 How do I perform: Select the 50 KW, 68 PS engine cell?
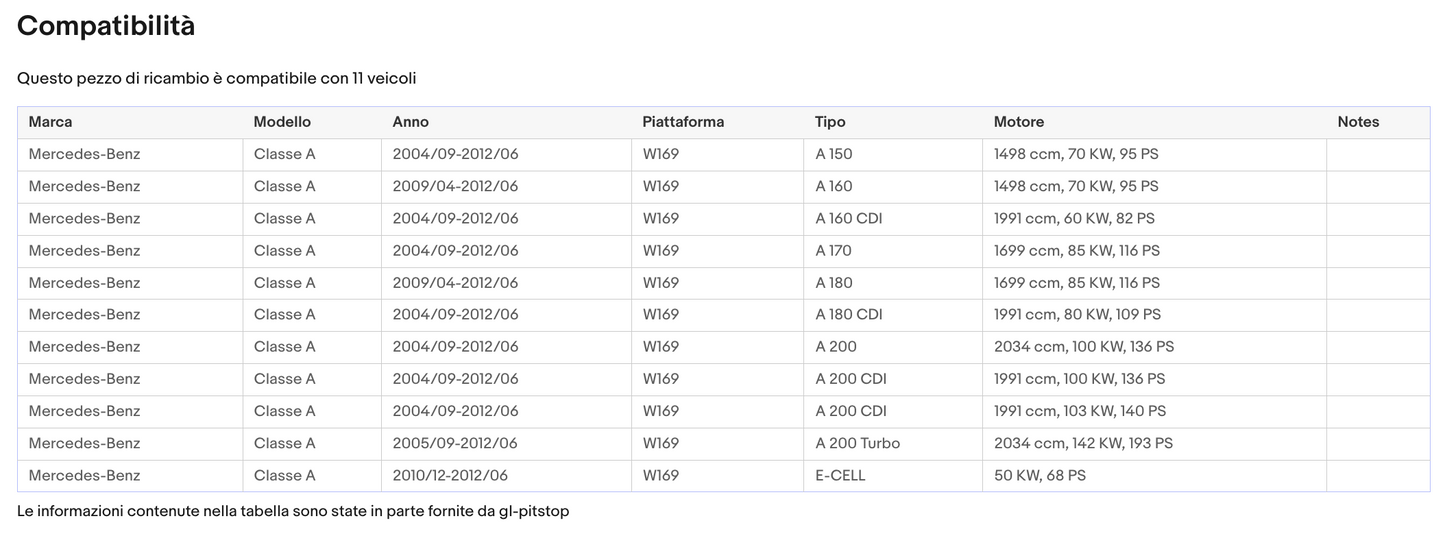1040,475
